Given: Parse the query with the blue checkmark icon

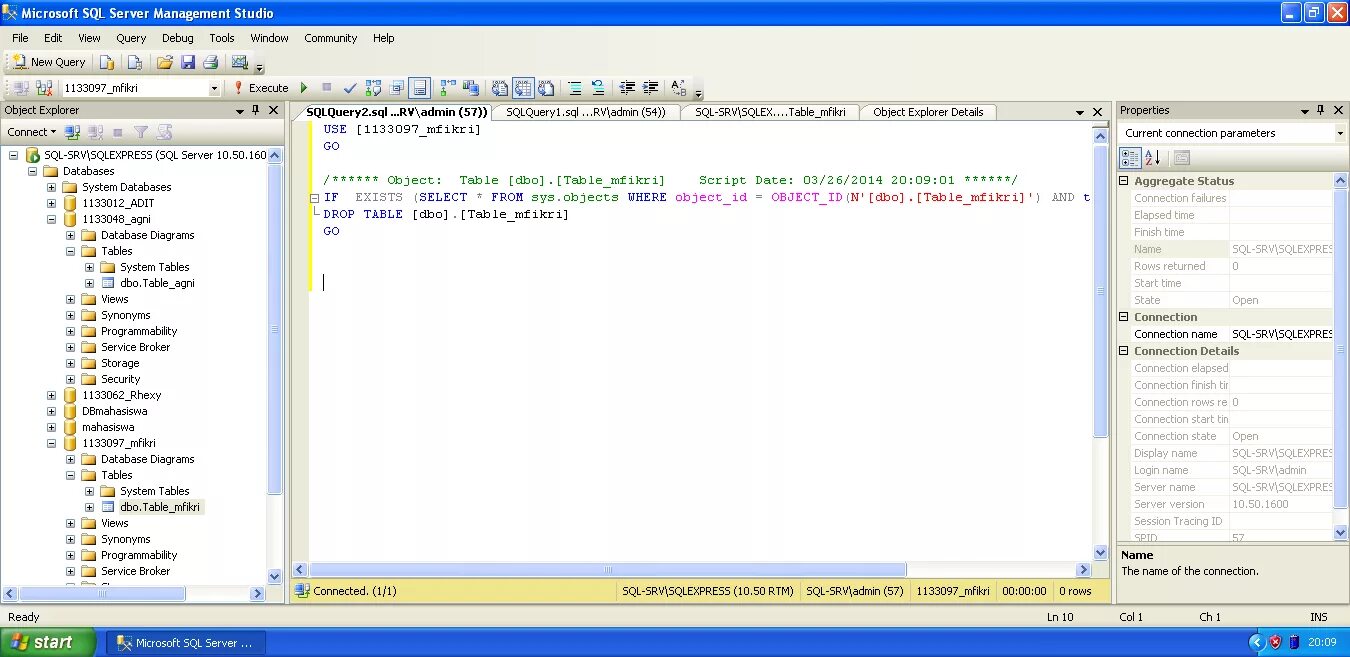Looking at the screenshot, I should click(x=350, y=88).
